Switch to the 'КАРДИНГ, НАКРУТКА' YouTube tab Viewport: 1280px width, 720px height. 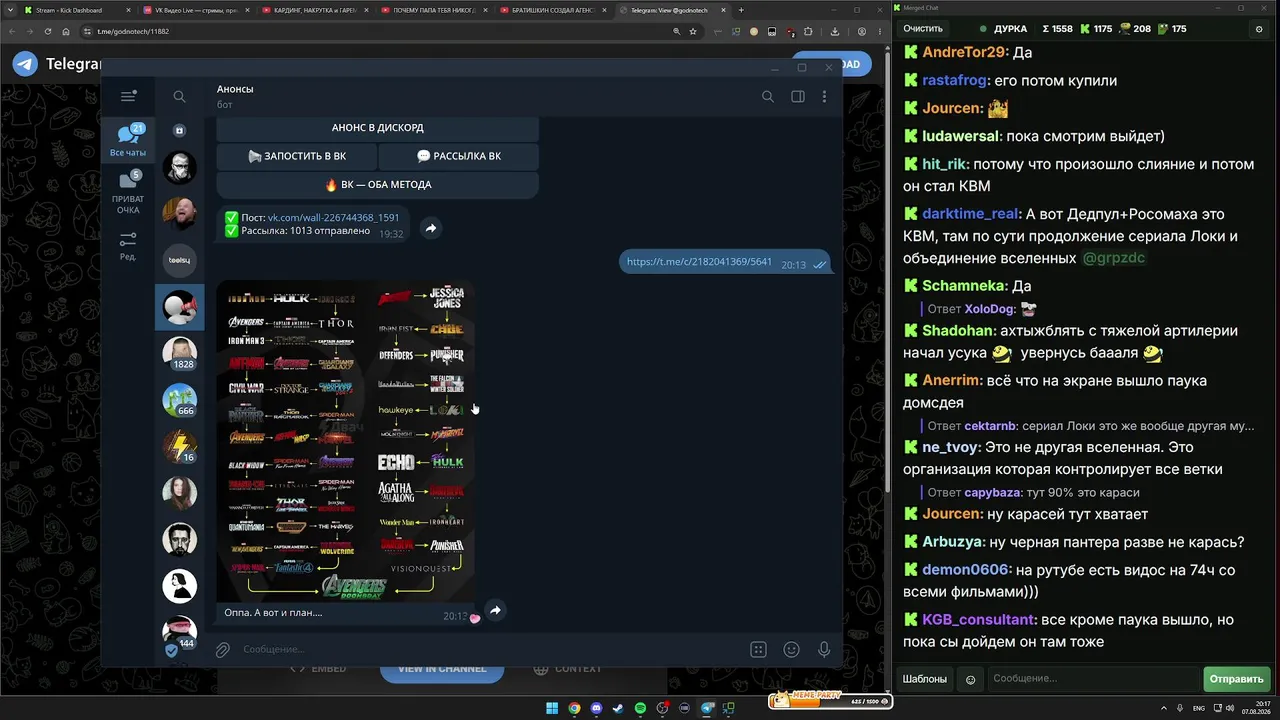pos(315,10)
